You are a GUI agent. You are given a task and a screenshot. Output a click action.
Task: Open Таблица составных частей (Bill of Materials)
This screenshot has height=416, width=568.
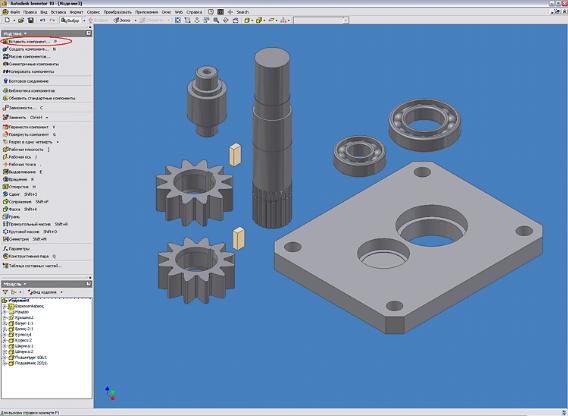pos(32,266)
